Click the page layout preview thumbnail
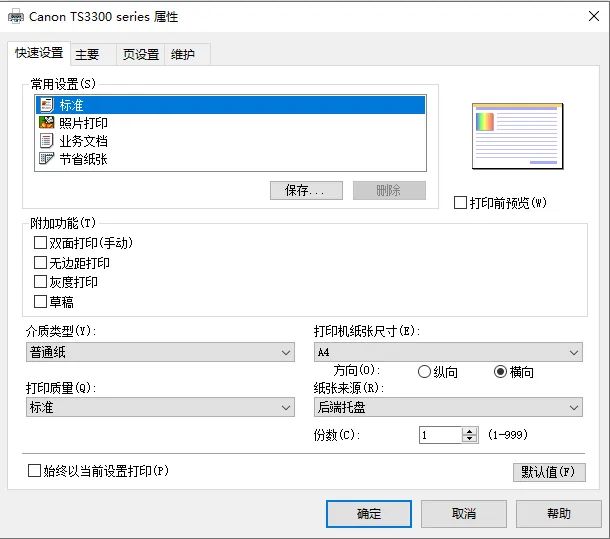610x539 pixels. click(x=517, y=136)
